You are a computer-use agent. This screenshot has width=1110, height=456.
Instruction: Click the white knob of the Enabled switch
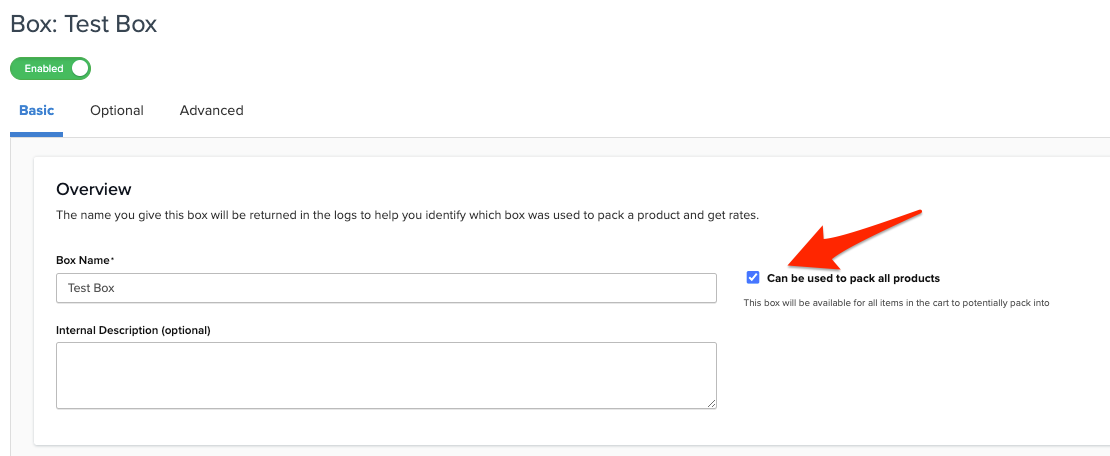(x=80, y=69)
